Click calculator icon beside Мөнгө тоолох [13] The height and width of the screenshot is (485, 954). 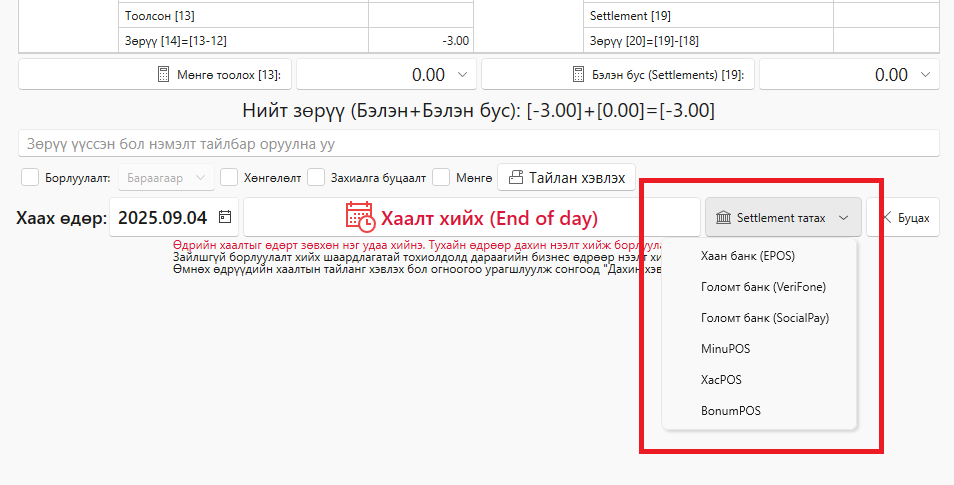click(x=163, y=75)
